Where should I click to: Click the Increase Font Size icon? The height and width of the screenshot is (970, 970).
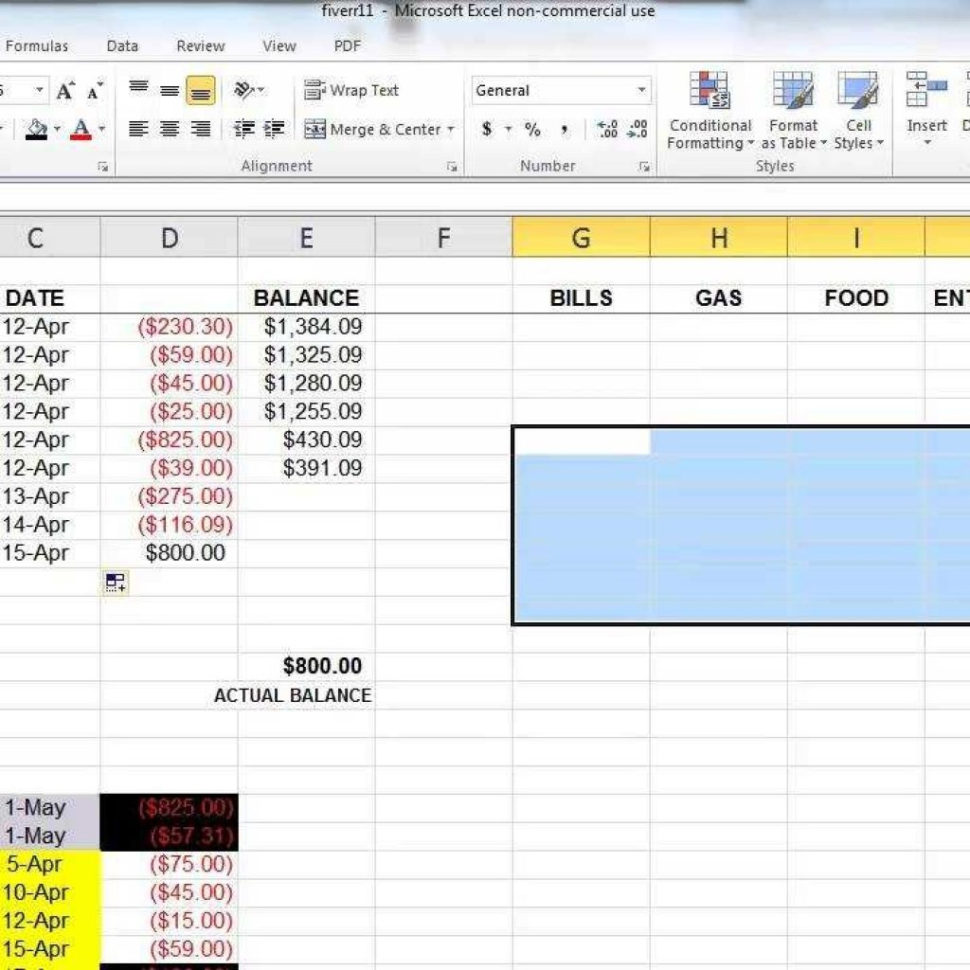[63, 89]
